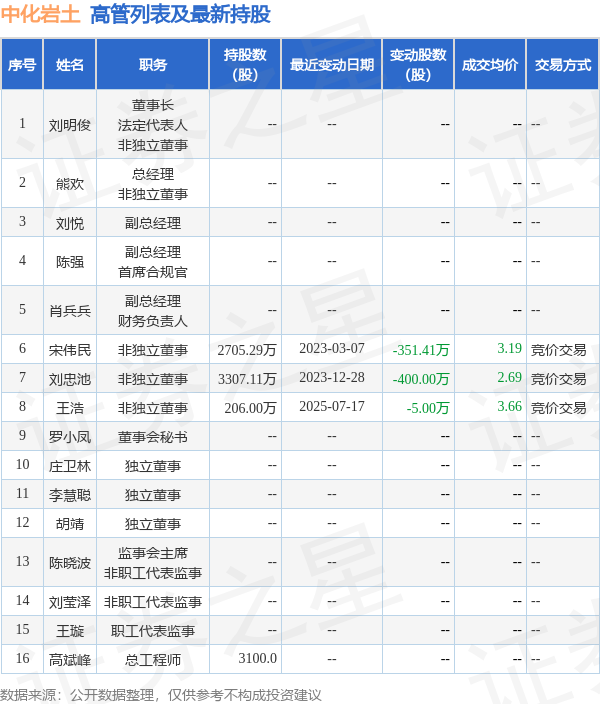The width and height of the screenshot is (600, 704).
Task: Click 职工代表监事 position of 王璇
Action: 153,631
